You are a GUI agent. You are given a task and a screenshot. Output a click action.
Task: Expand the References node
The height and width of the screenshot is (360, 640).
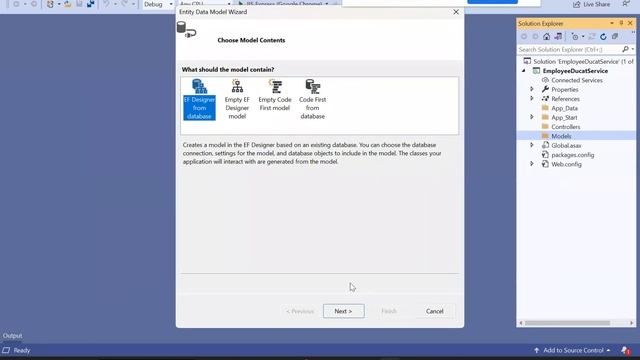[x=532, y=98]
